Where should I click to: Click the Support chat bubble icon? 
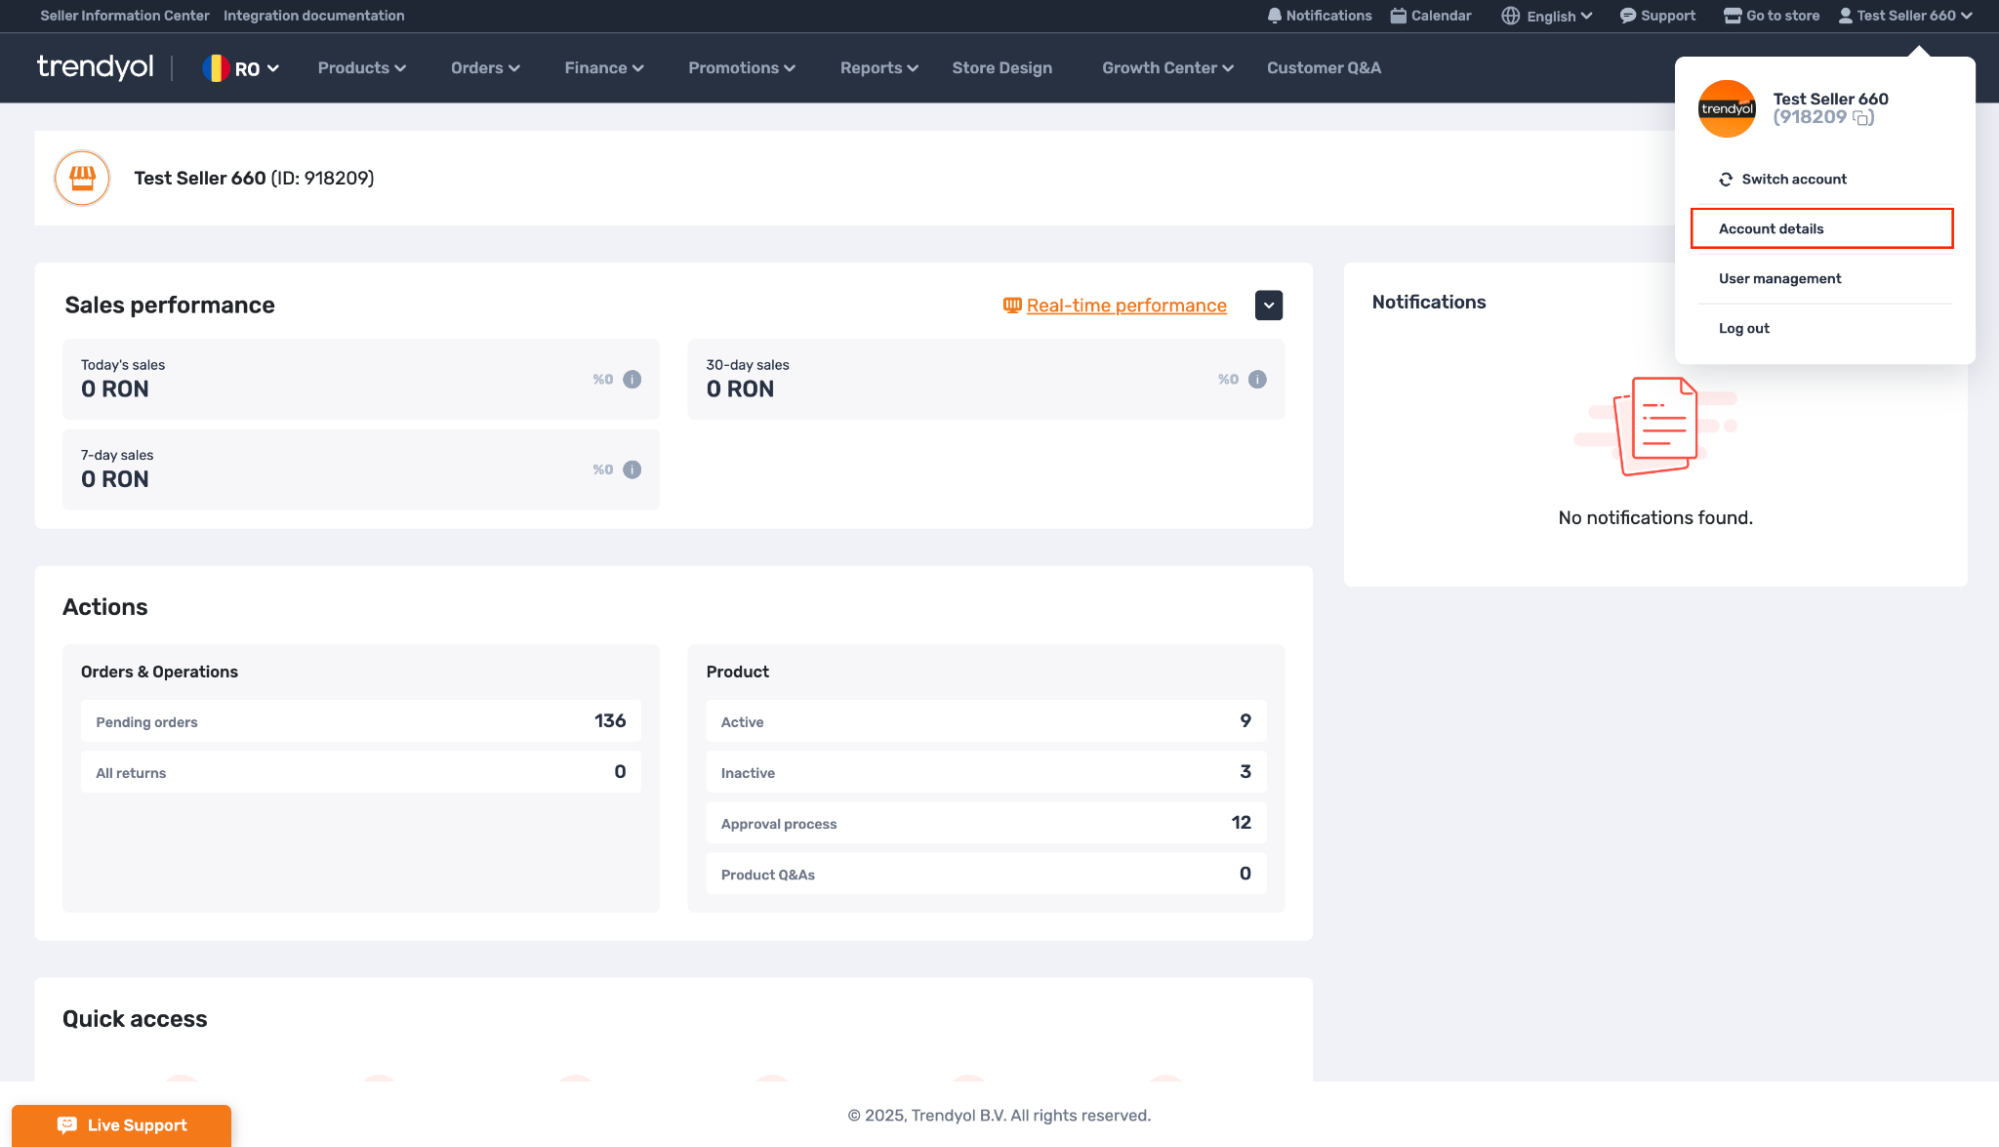1627,16
